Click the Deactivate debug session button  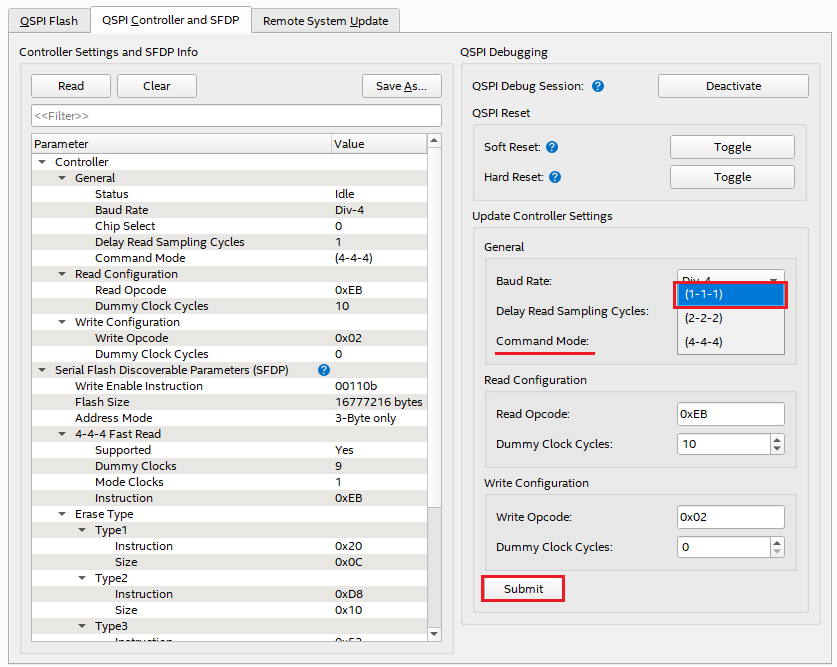click(733, 86)
